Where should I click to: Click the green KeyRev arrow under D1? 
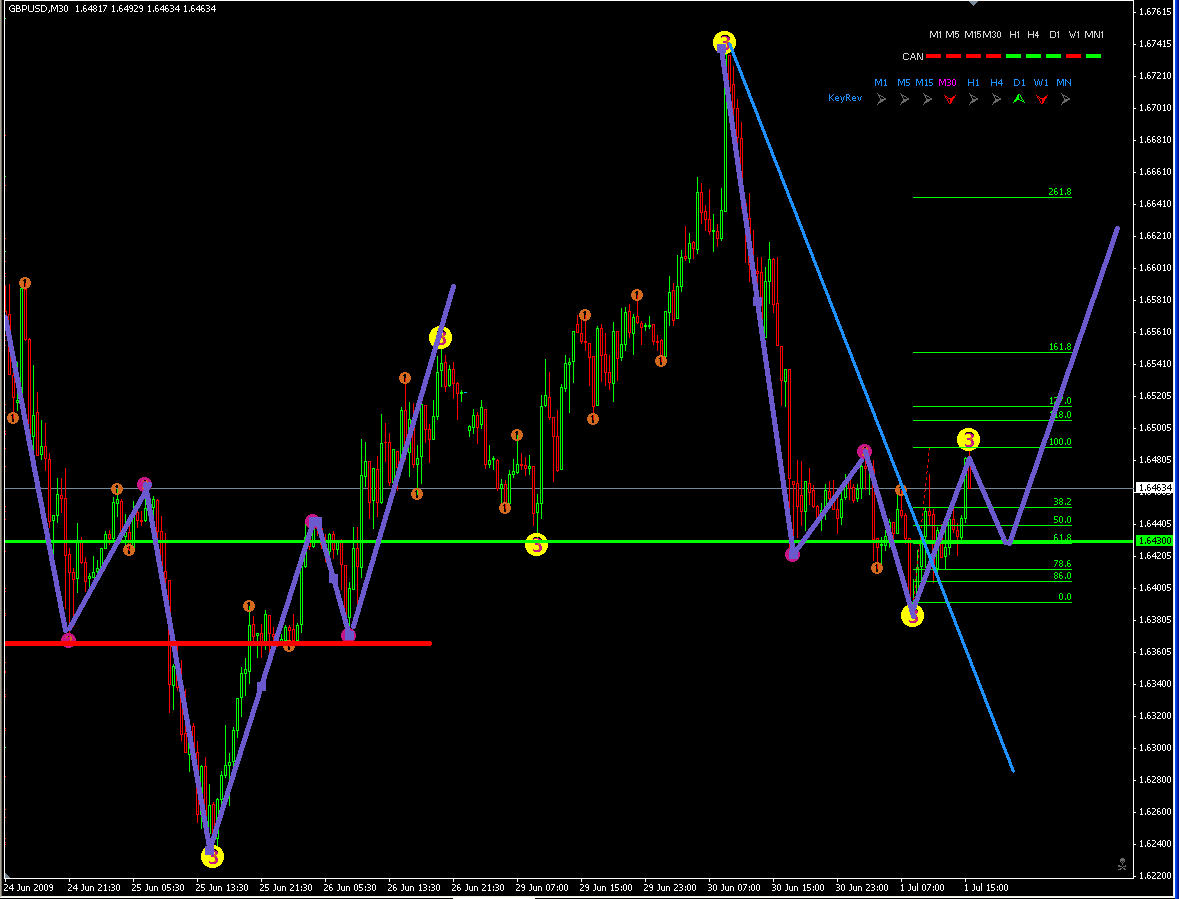(1019, 98)
